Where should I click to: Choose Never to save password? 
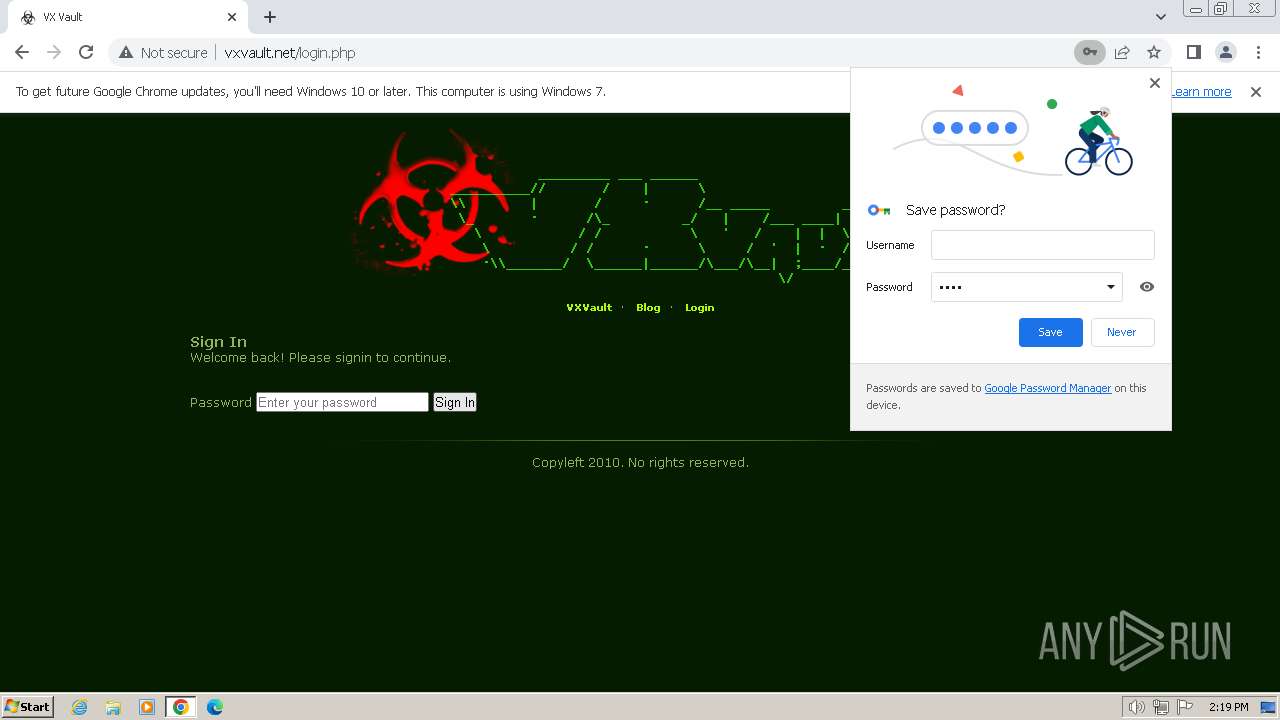tap(1121, 332)
